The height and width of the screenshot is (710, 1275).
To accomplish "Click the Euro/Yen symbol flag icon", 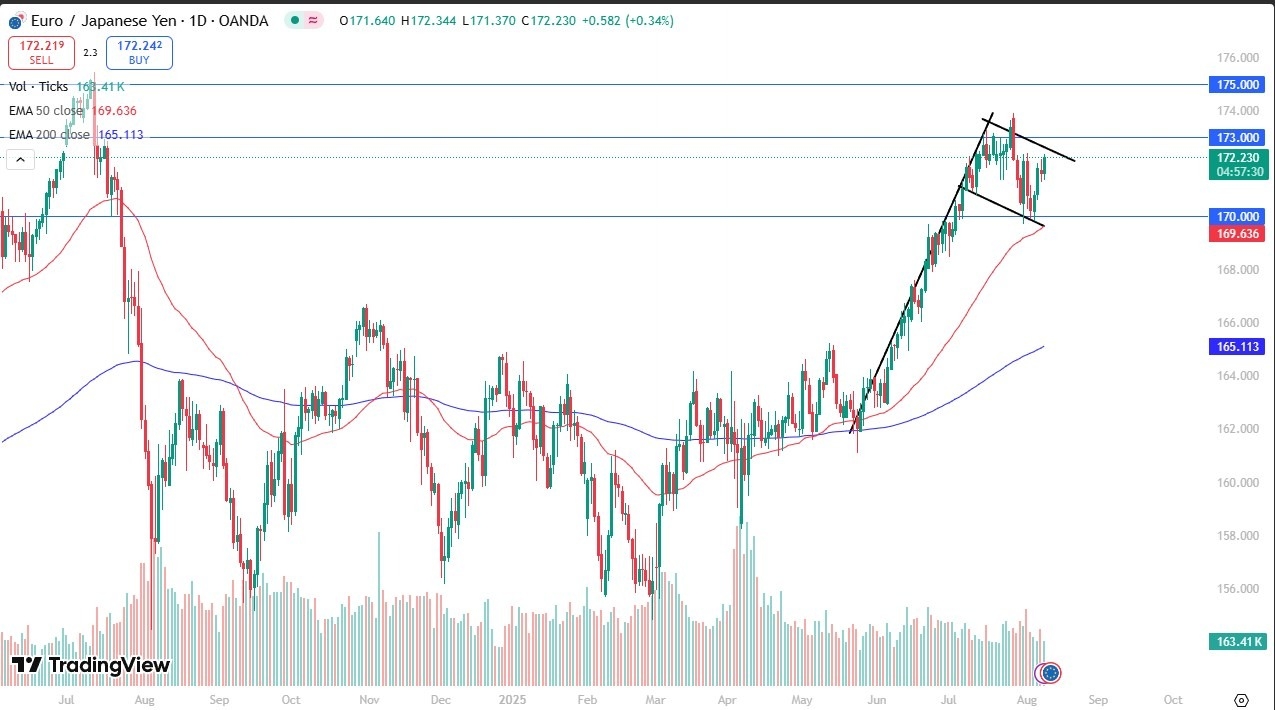I will 16,21.
